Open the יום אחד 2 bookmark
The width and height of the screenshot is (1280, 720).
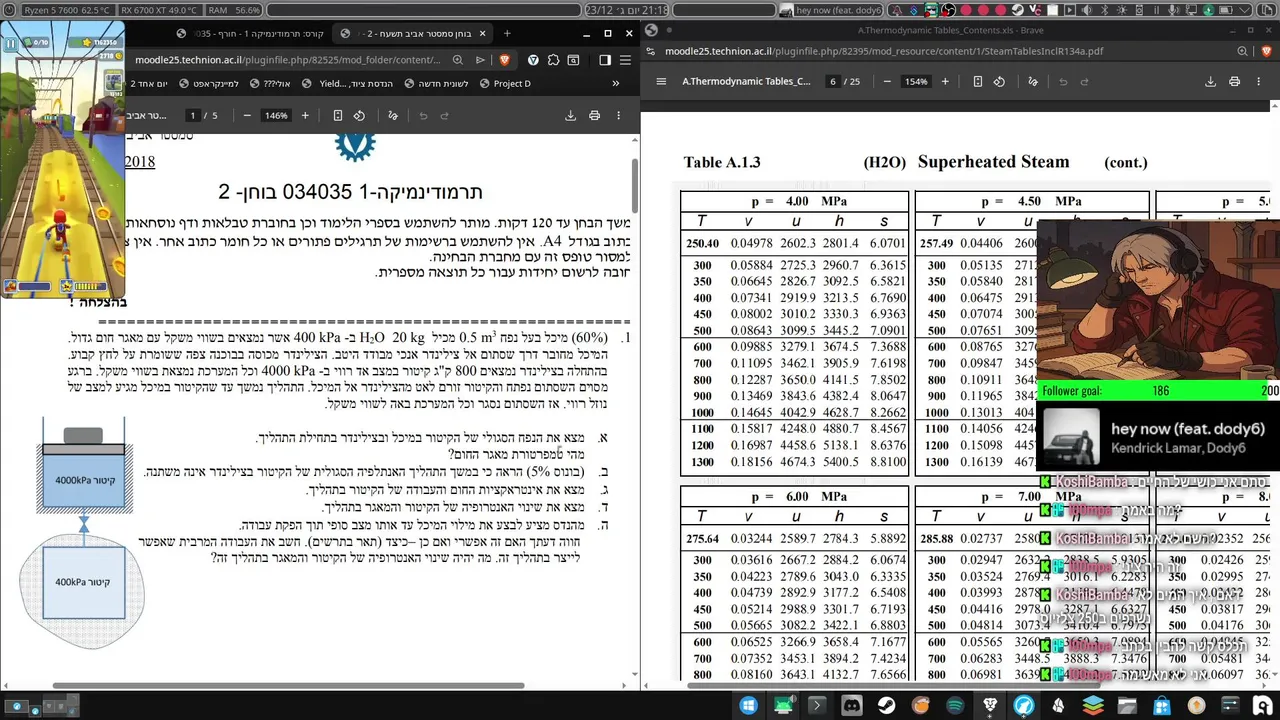pos(149,84)
